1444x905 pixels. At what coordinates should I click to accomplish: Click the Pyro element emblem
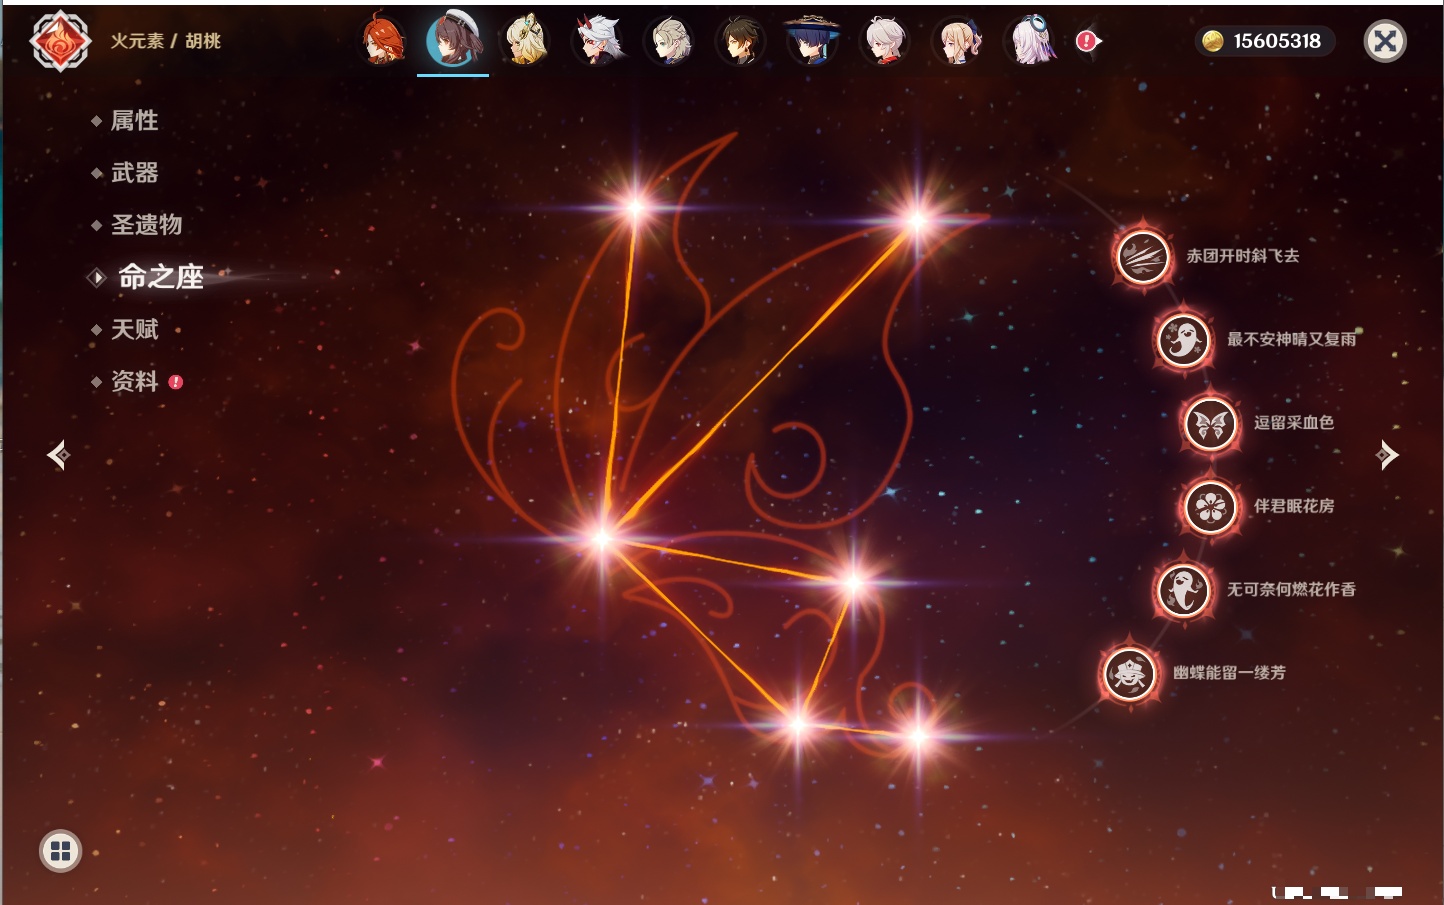60,41
